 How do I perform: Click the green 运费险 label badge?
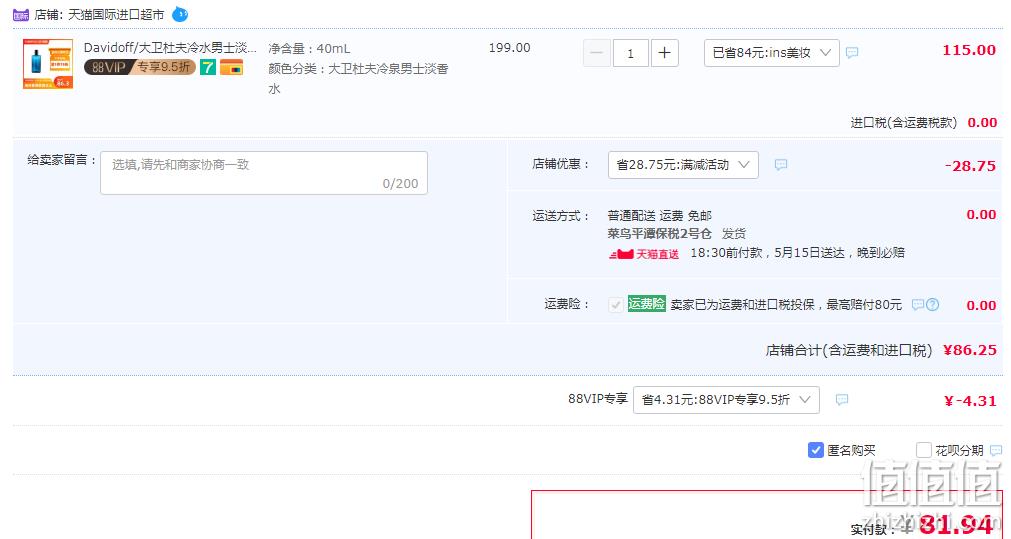point(646,304)
